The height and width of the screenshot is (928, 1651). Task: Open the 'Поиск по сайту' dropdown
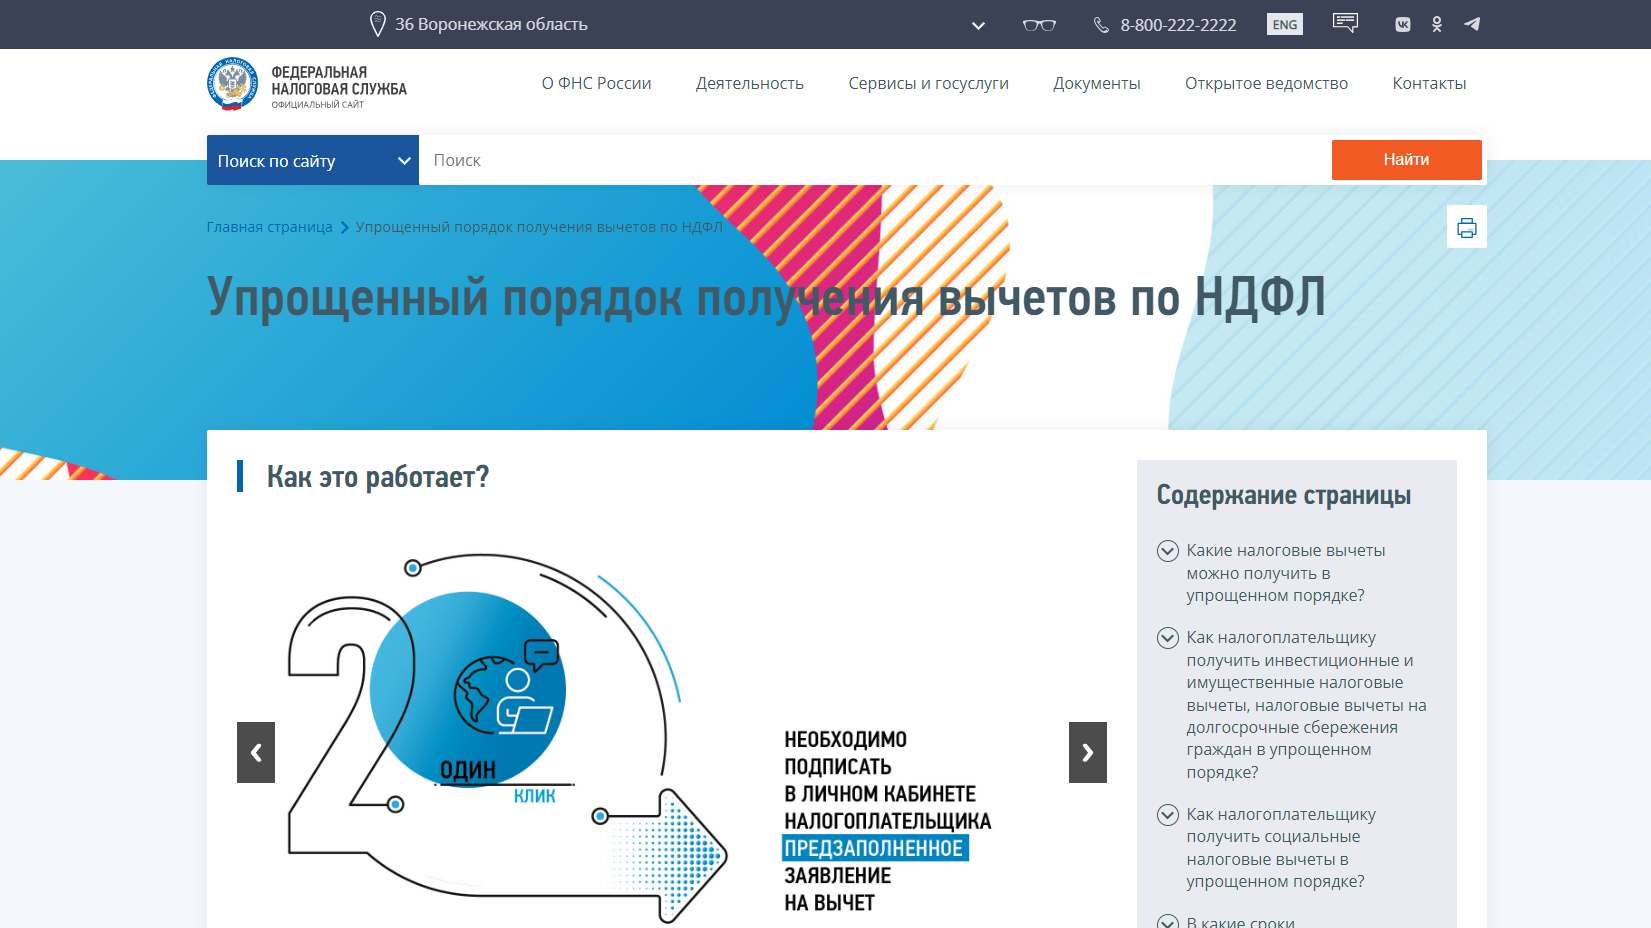click(x=312, y=160)
